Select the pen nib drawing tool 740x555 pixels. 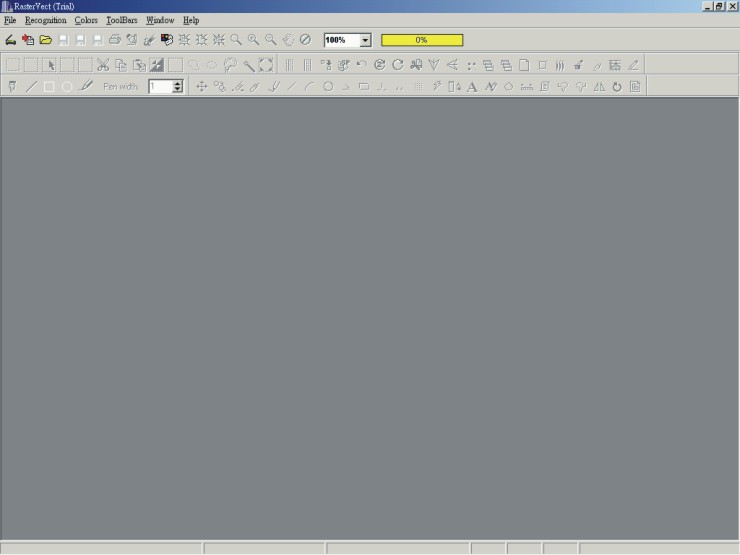pos(12,87)
